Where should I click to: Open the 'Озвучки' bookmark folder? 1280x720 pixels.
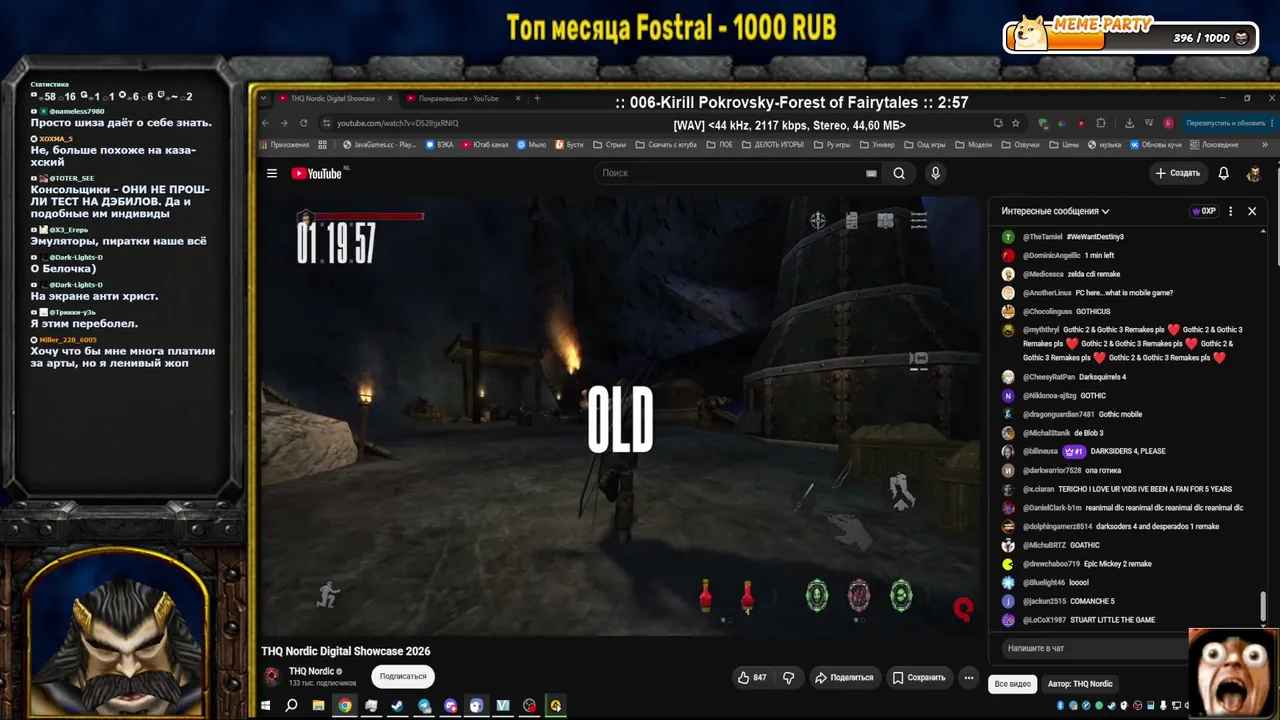(x=1021, y=145)
